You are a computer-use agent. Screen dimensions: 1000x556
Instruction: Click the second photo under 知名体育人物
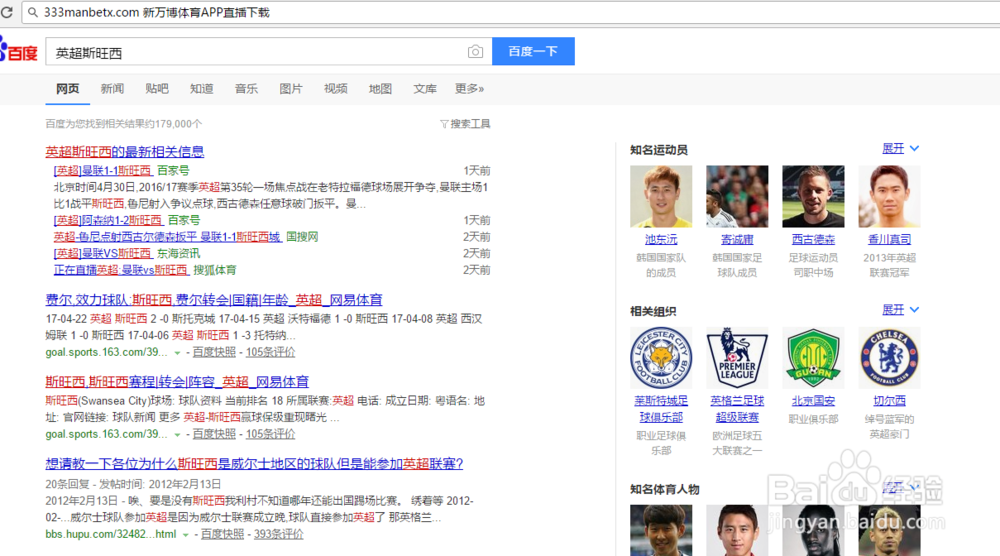pyautogui.click(x=737, y=530)
